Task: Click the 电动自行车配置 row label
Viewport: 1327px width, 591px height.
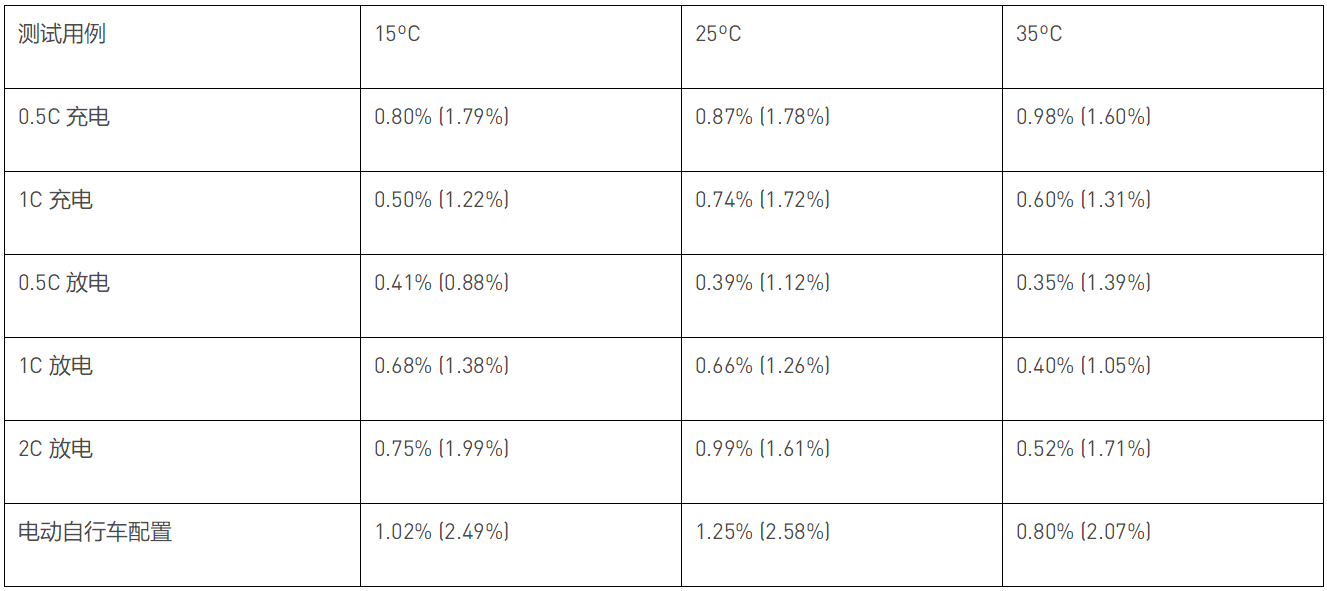Action: click(x=95, y=532)
